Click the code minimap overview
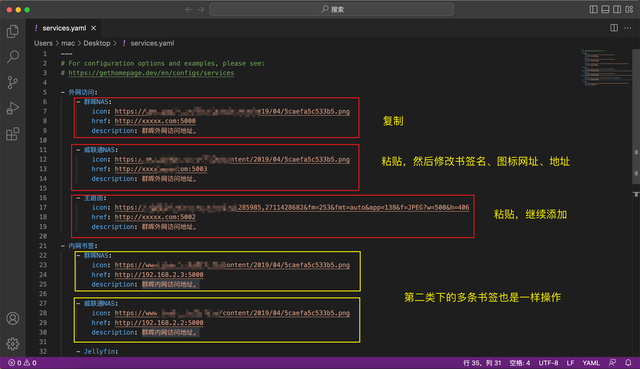The width and height of the screenshot is (640, 369). pyautogui.click(x=606, y=67)
